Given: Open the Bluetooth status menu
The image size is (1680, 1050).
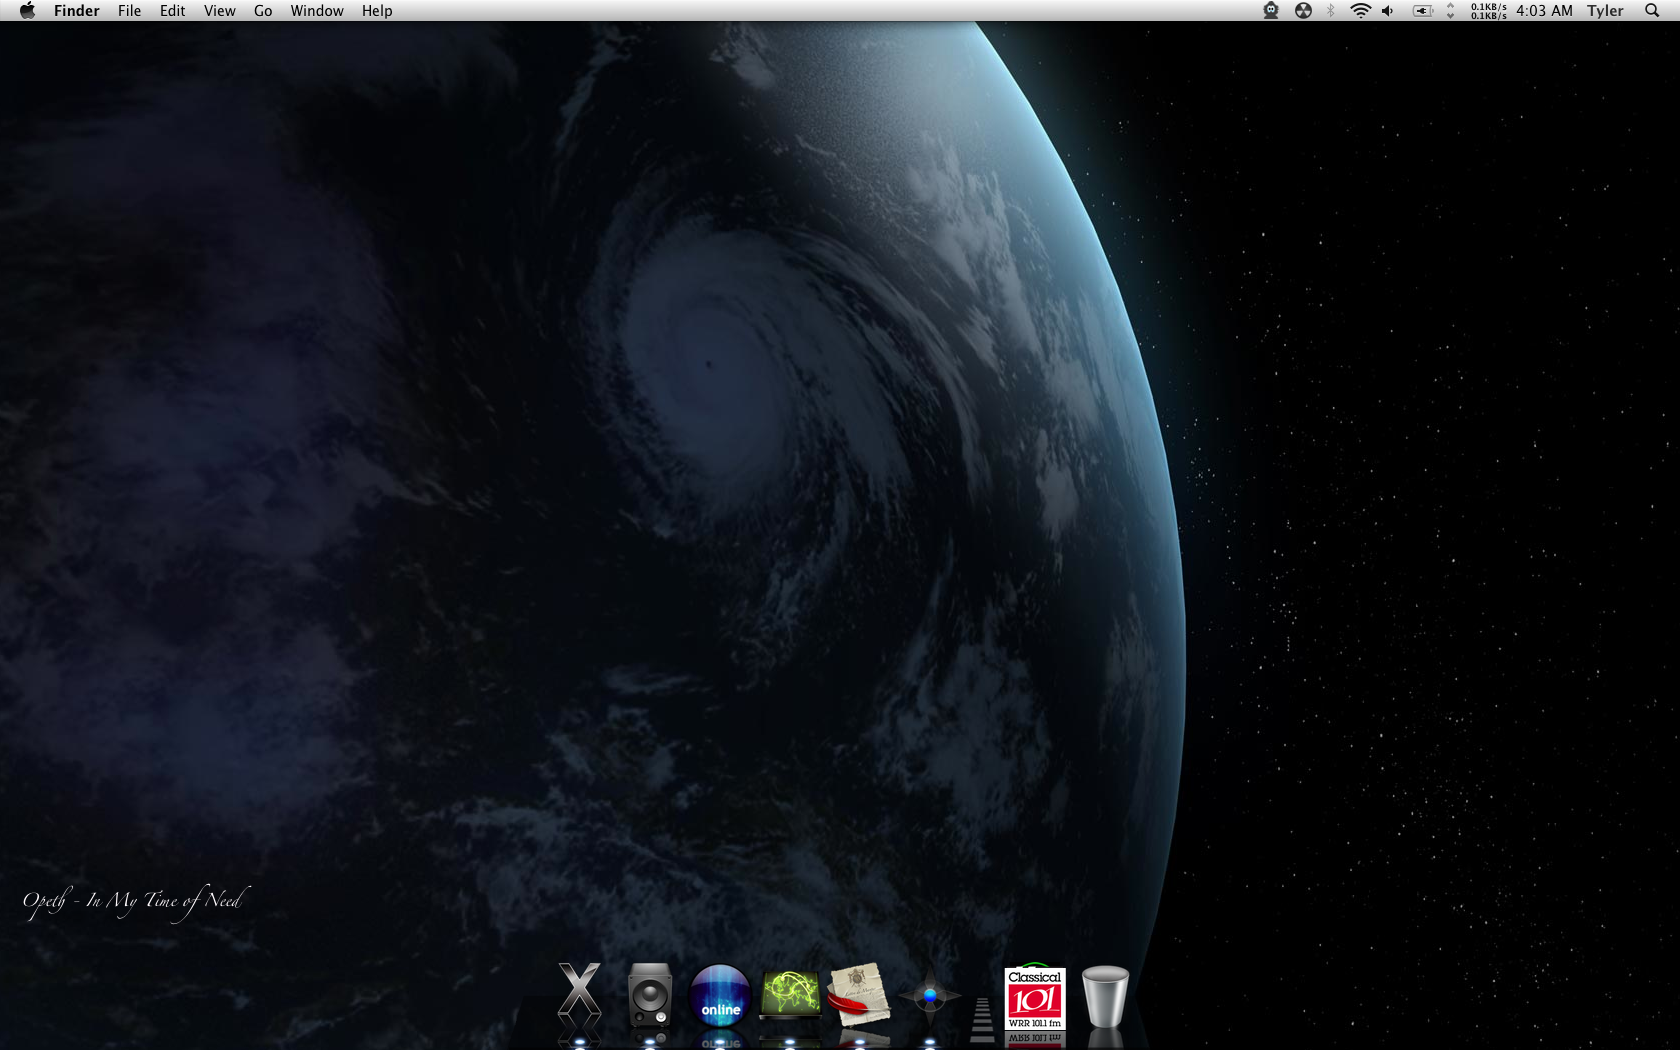Looking at the screenshot, I should pyautogui.click(x=1331, y=11).
